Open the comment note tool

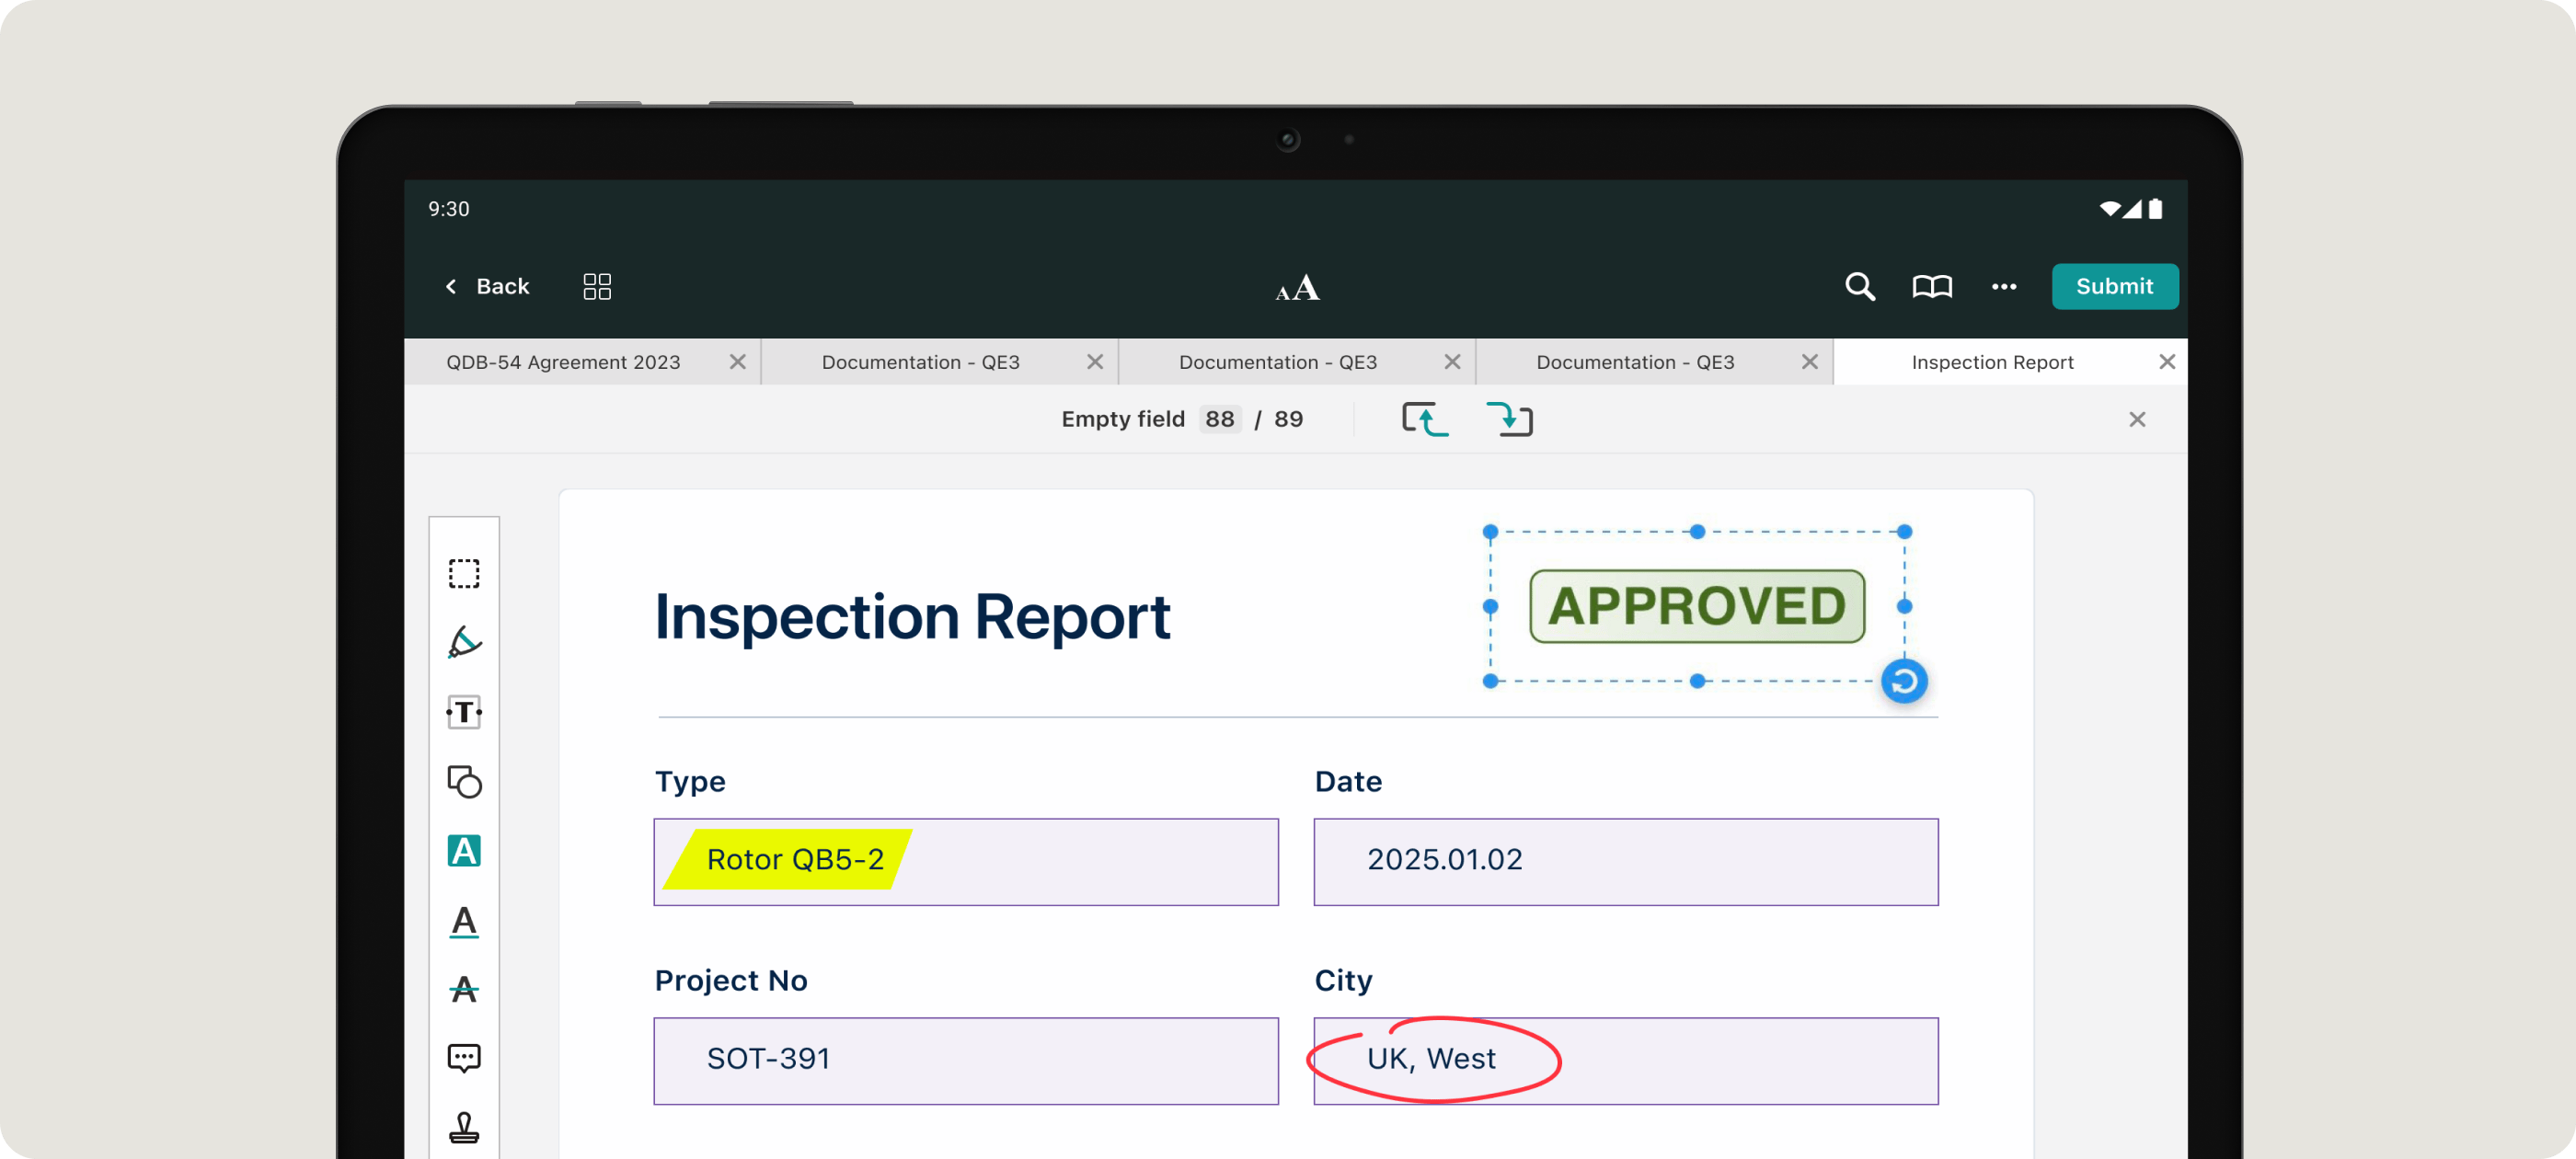click(x=464, y=1058)
